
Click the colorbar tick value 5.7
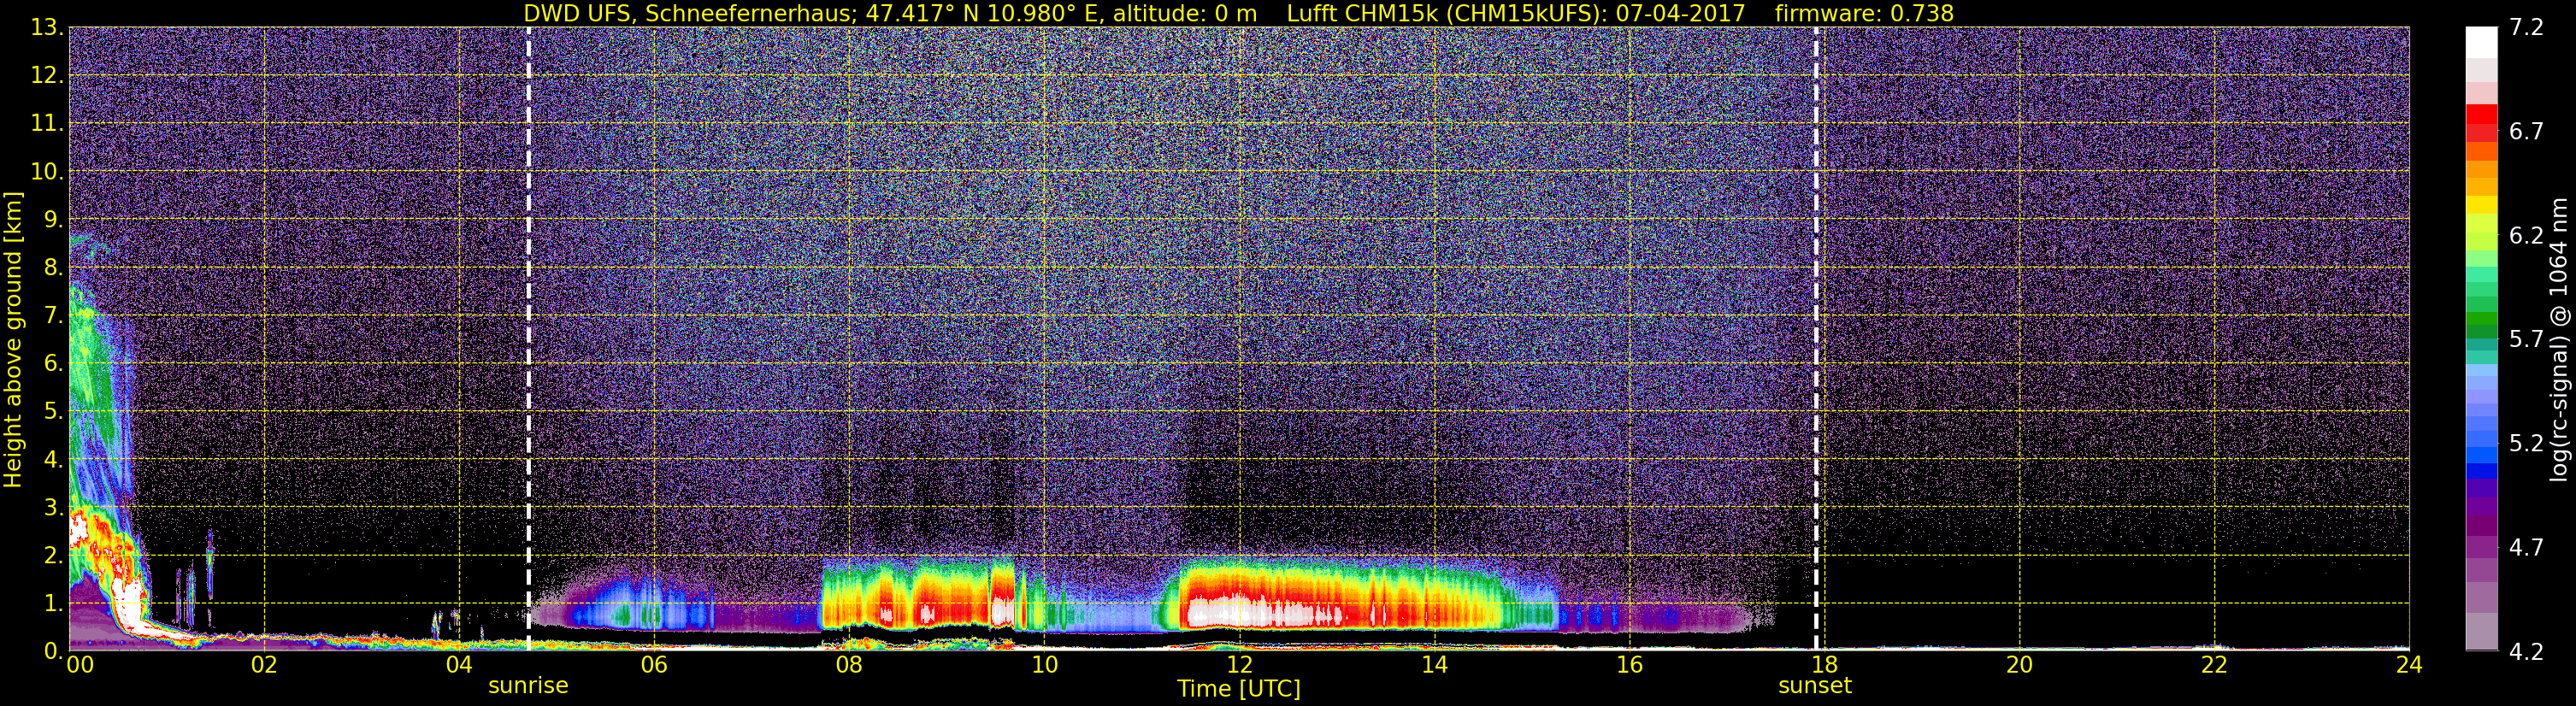click(x=2526, y=339)
